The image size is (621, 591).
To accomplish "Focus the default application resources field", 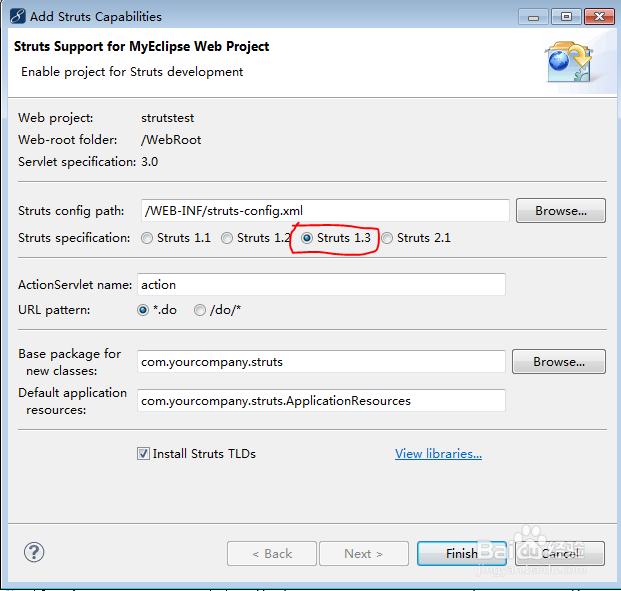I will 321,400.
